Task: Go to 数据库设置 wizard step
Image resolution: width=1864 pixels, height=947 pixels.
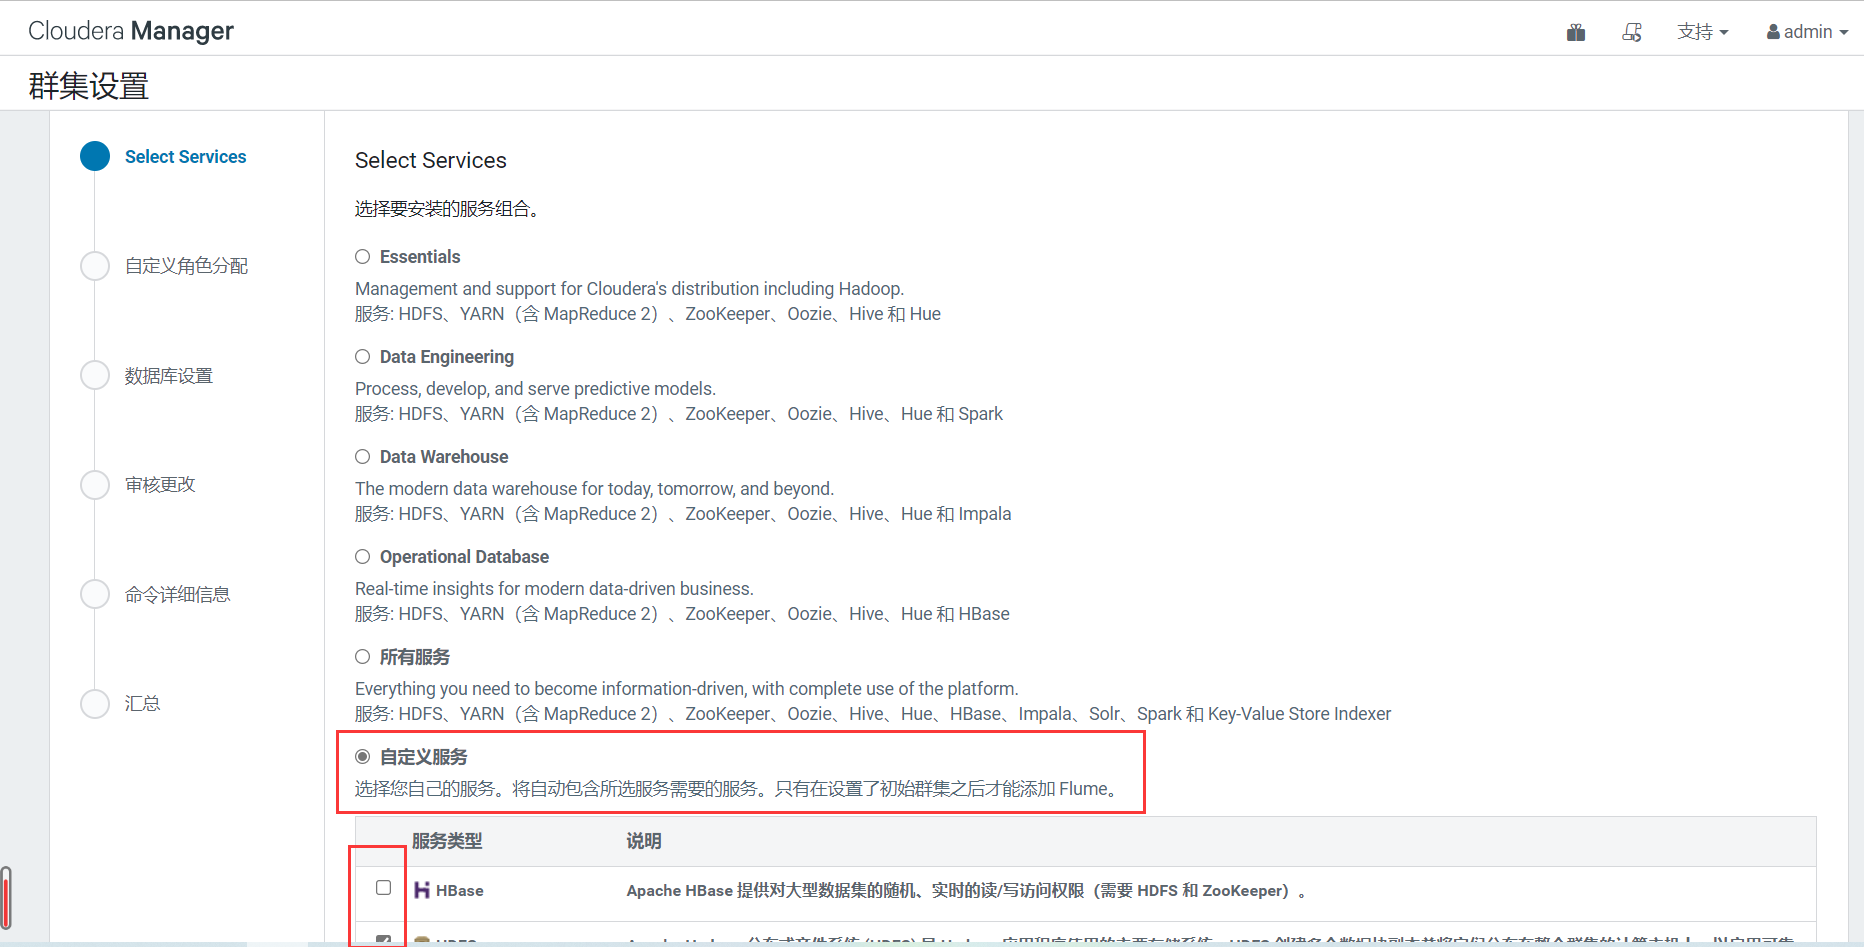Action: pos(169,376)
